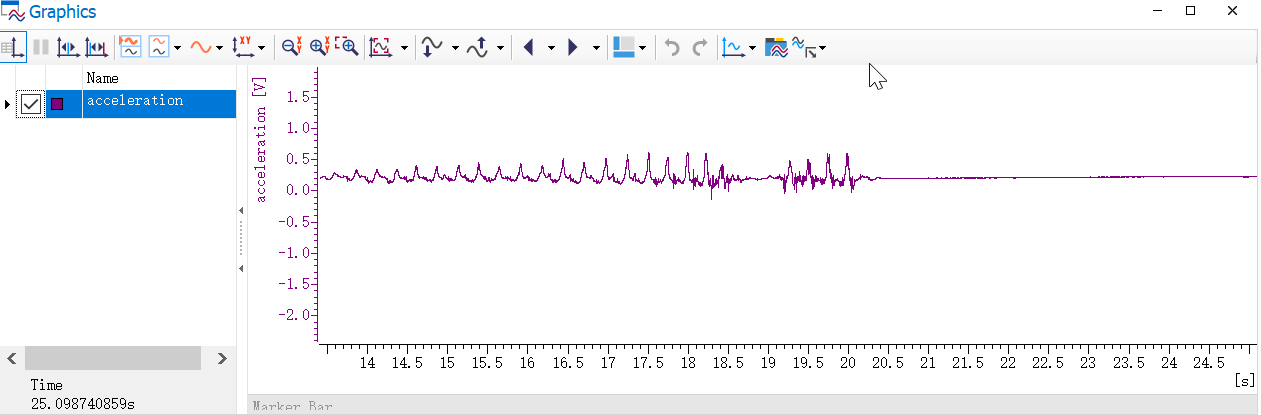
Task: Click the zoom in icon
Action: point(320,47)
